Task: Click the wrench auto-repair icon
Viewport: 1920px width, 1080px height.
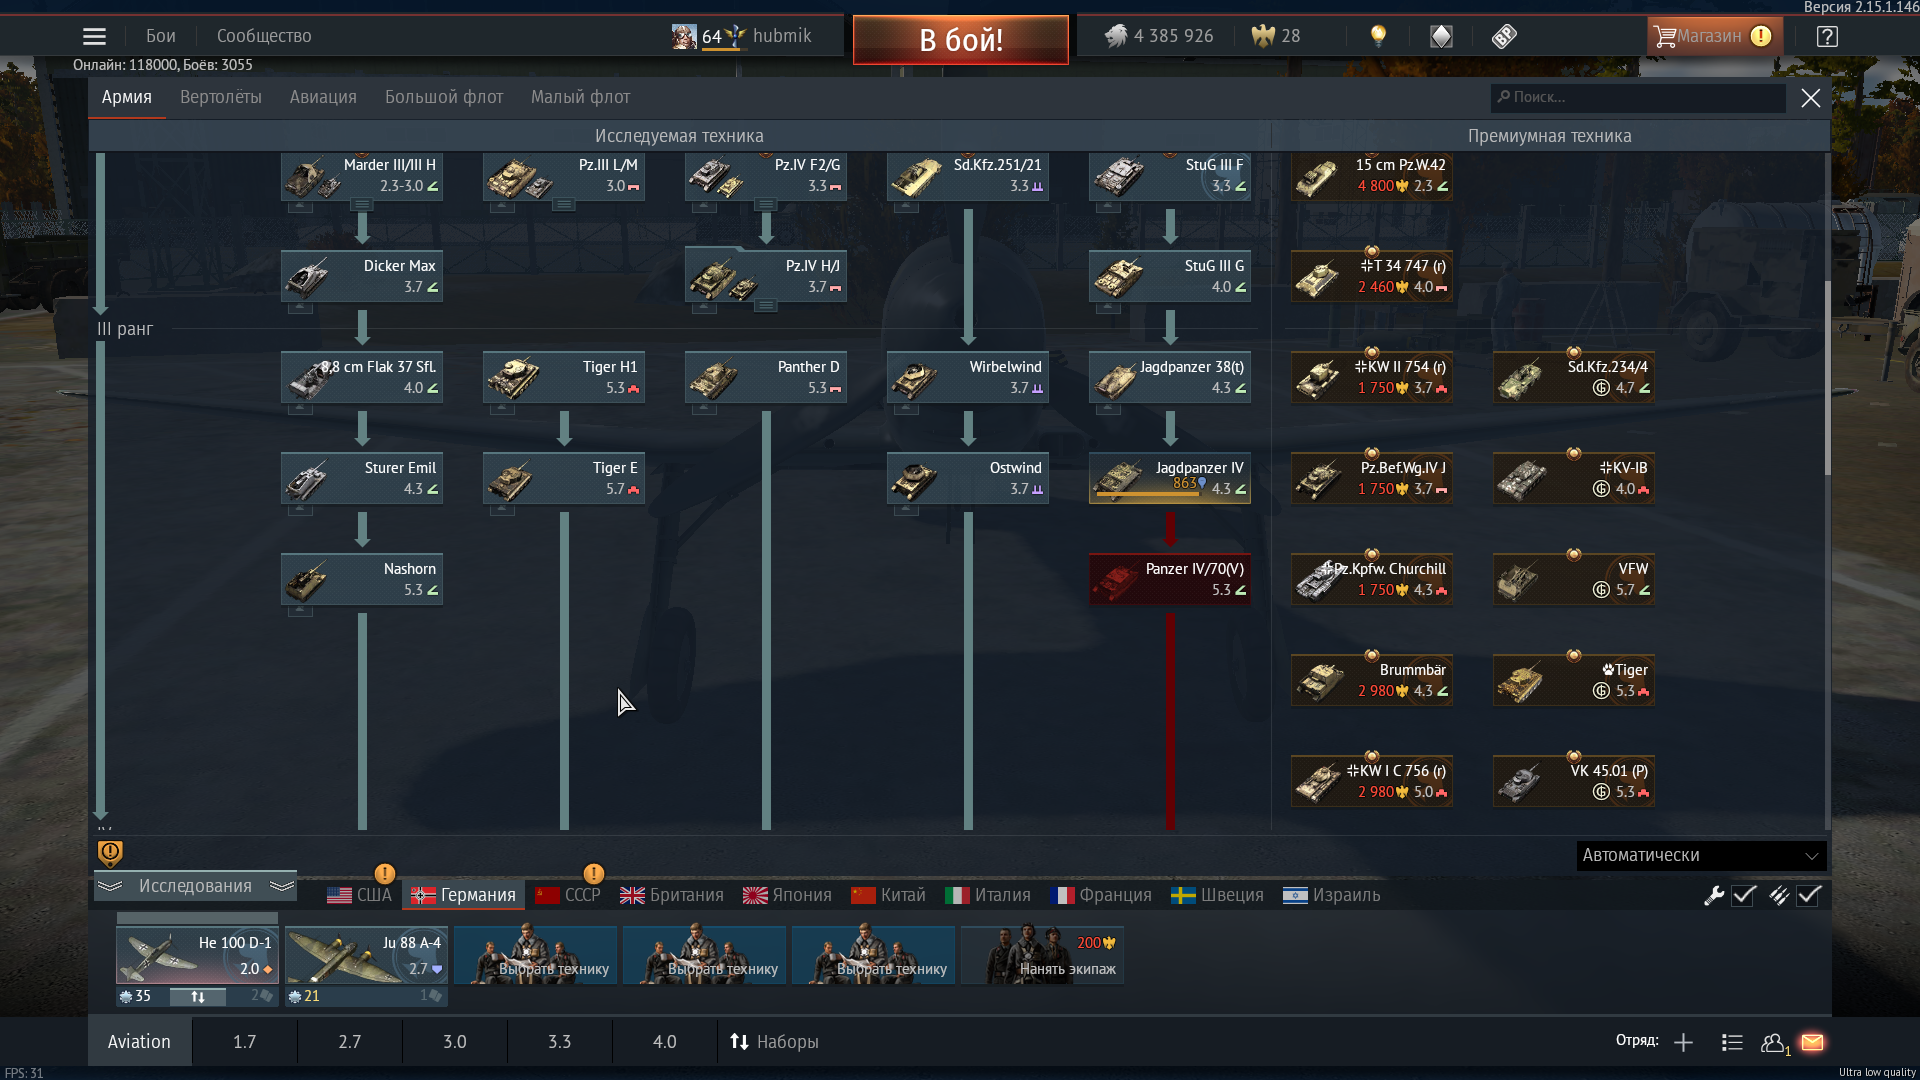Action: pyautogui.click(x=1713, y=895)
